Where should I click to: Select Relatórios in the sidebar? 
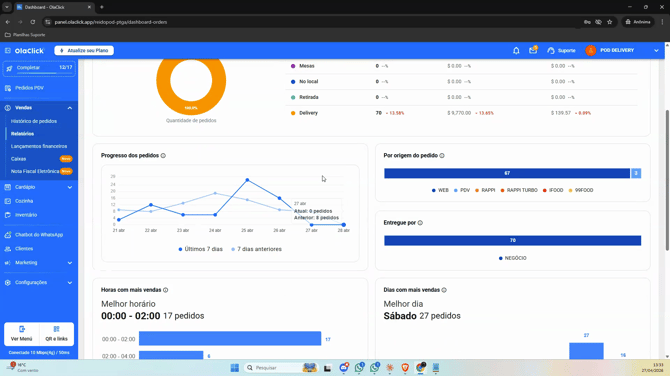click(22, 134)
